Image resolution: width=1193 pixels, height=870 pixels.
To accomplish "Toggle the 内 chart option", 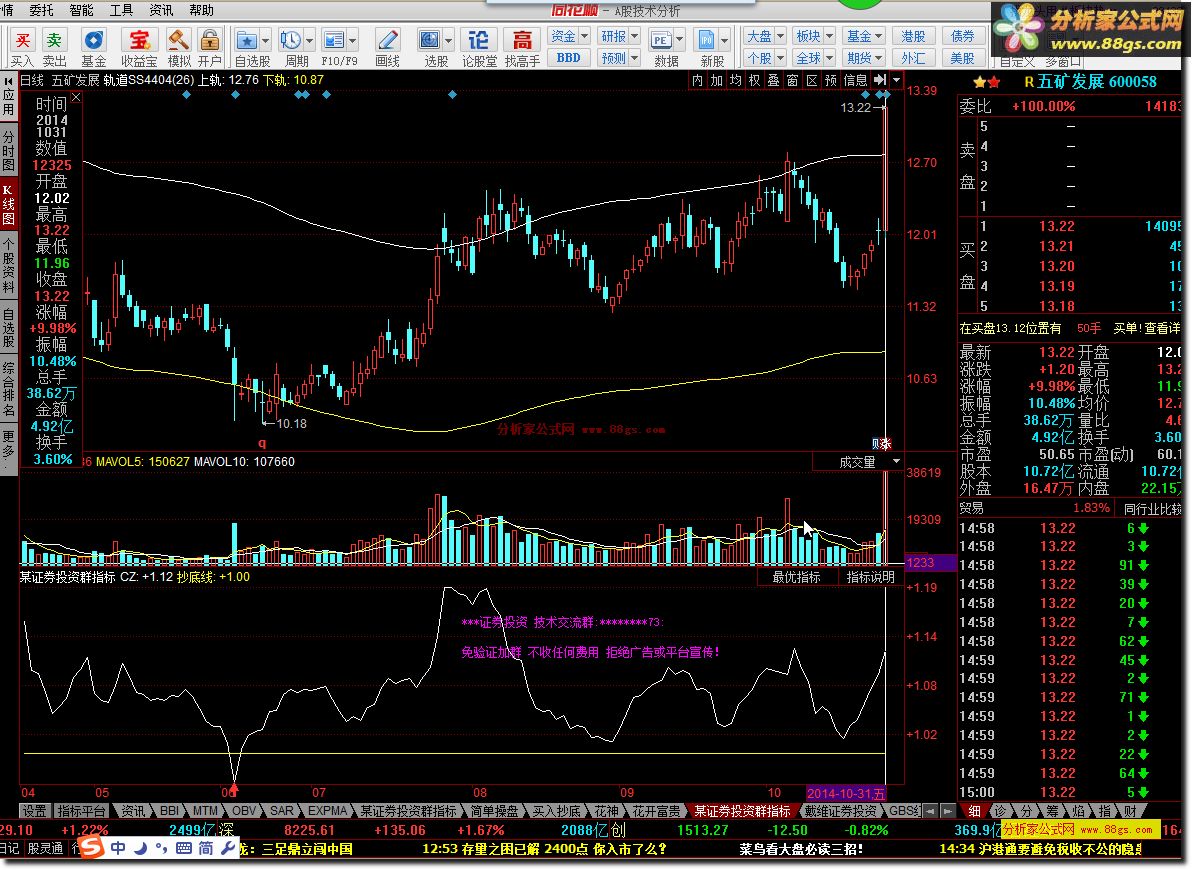I will click(x=698, y=80).
